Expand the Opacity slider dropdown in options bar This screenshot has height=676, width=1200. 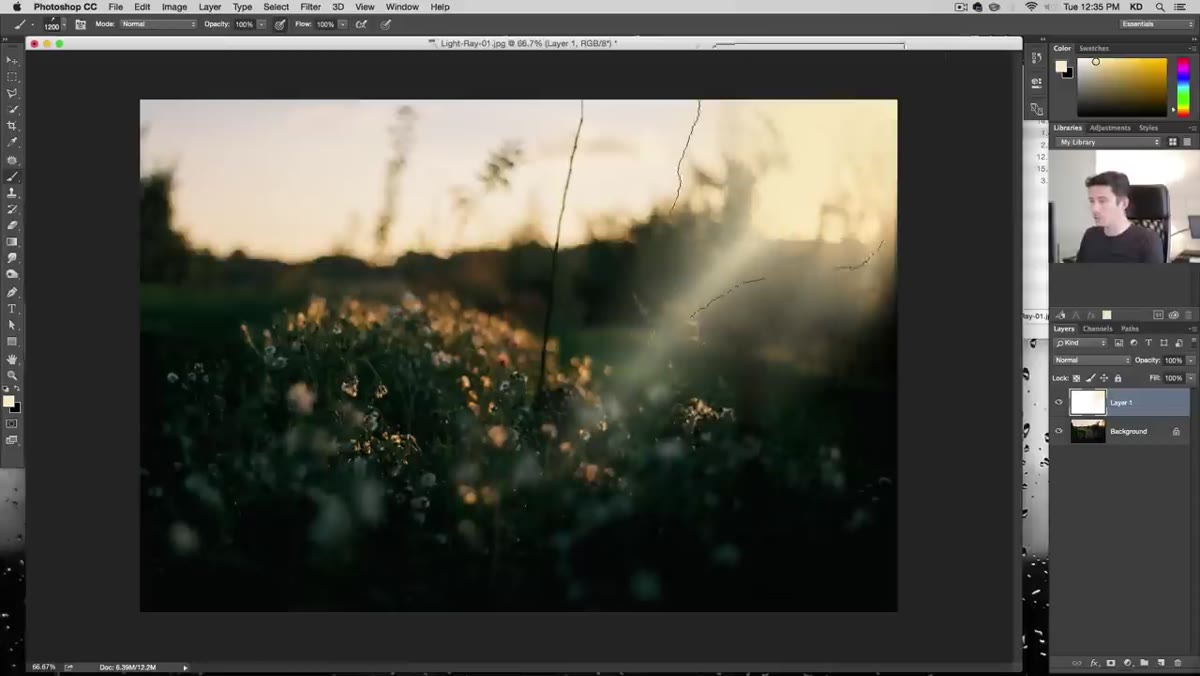click(261, 24)
